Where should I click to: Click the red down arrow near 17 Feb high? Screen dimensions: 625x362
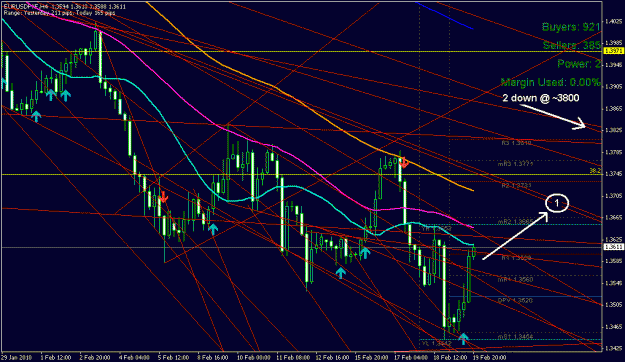(404, 163)
